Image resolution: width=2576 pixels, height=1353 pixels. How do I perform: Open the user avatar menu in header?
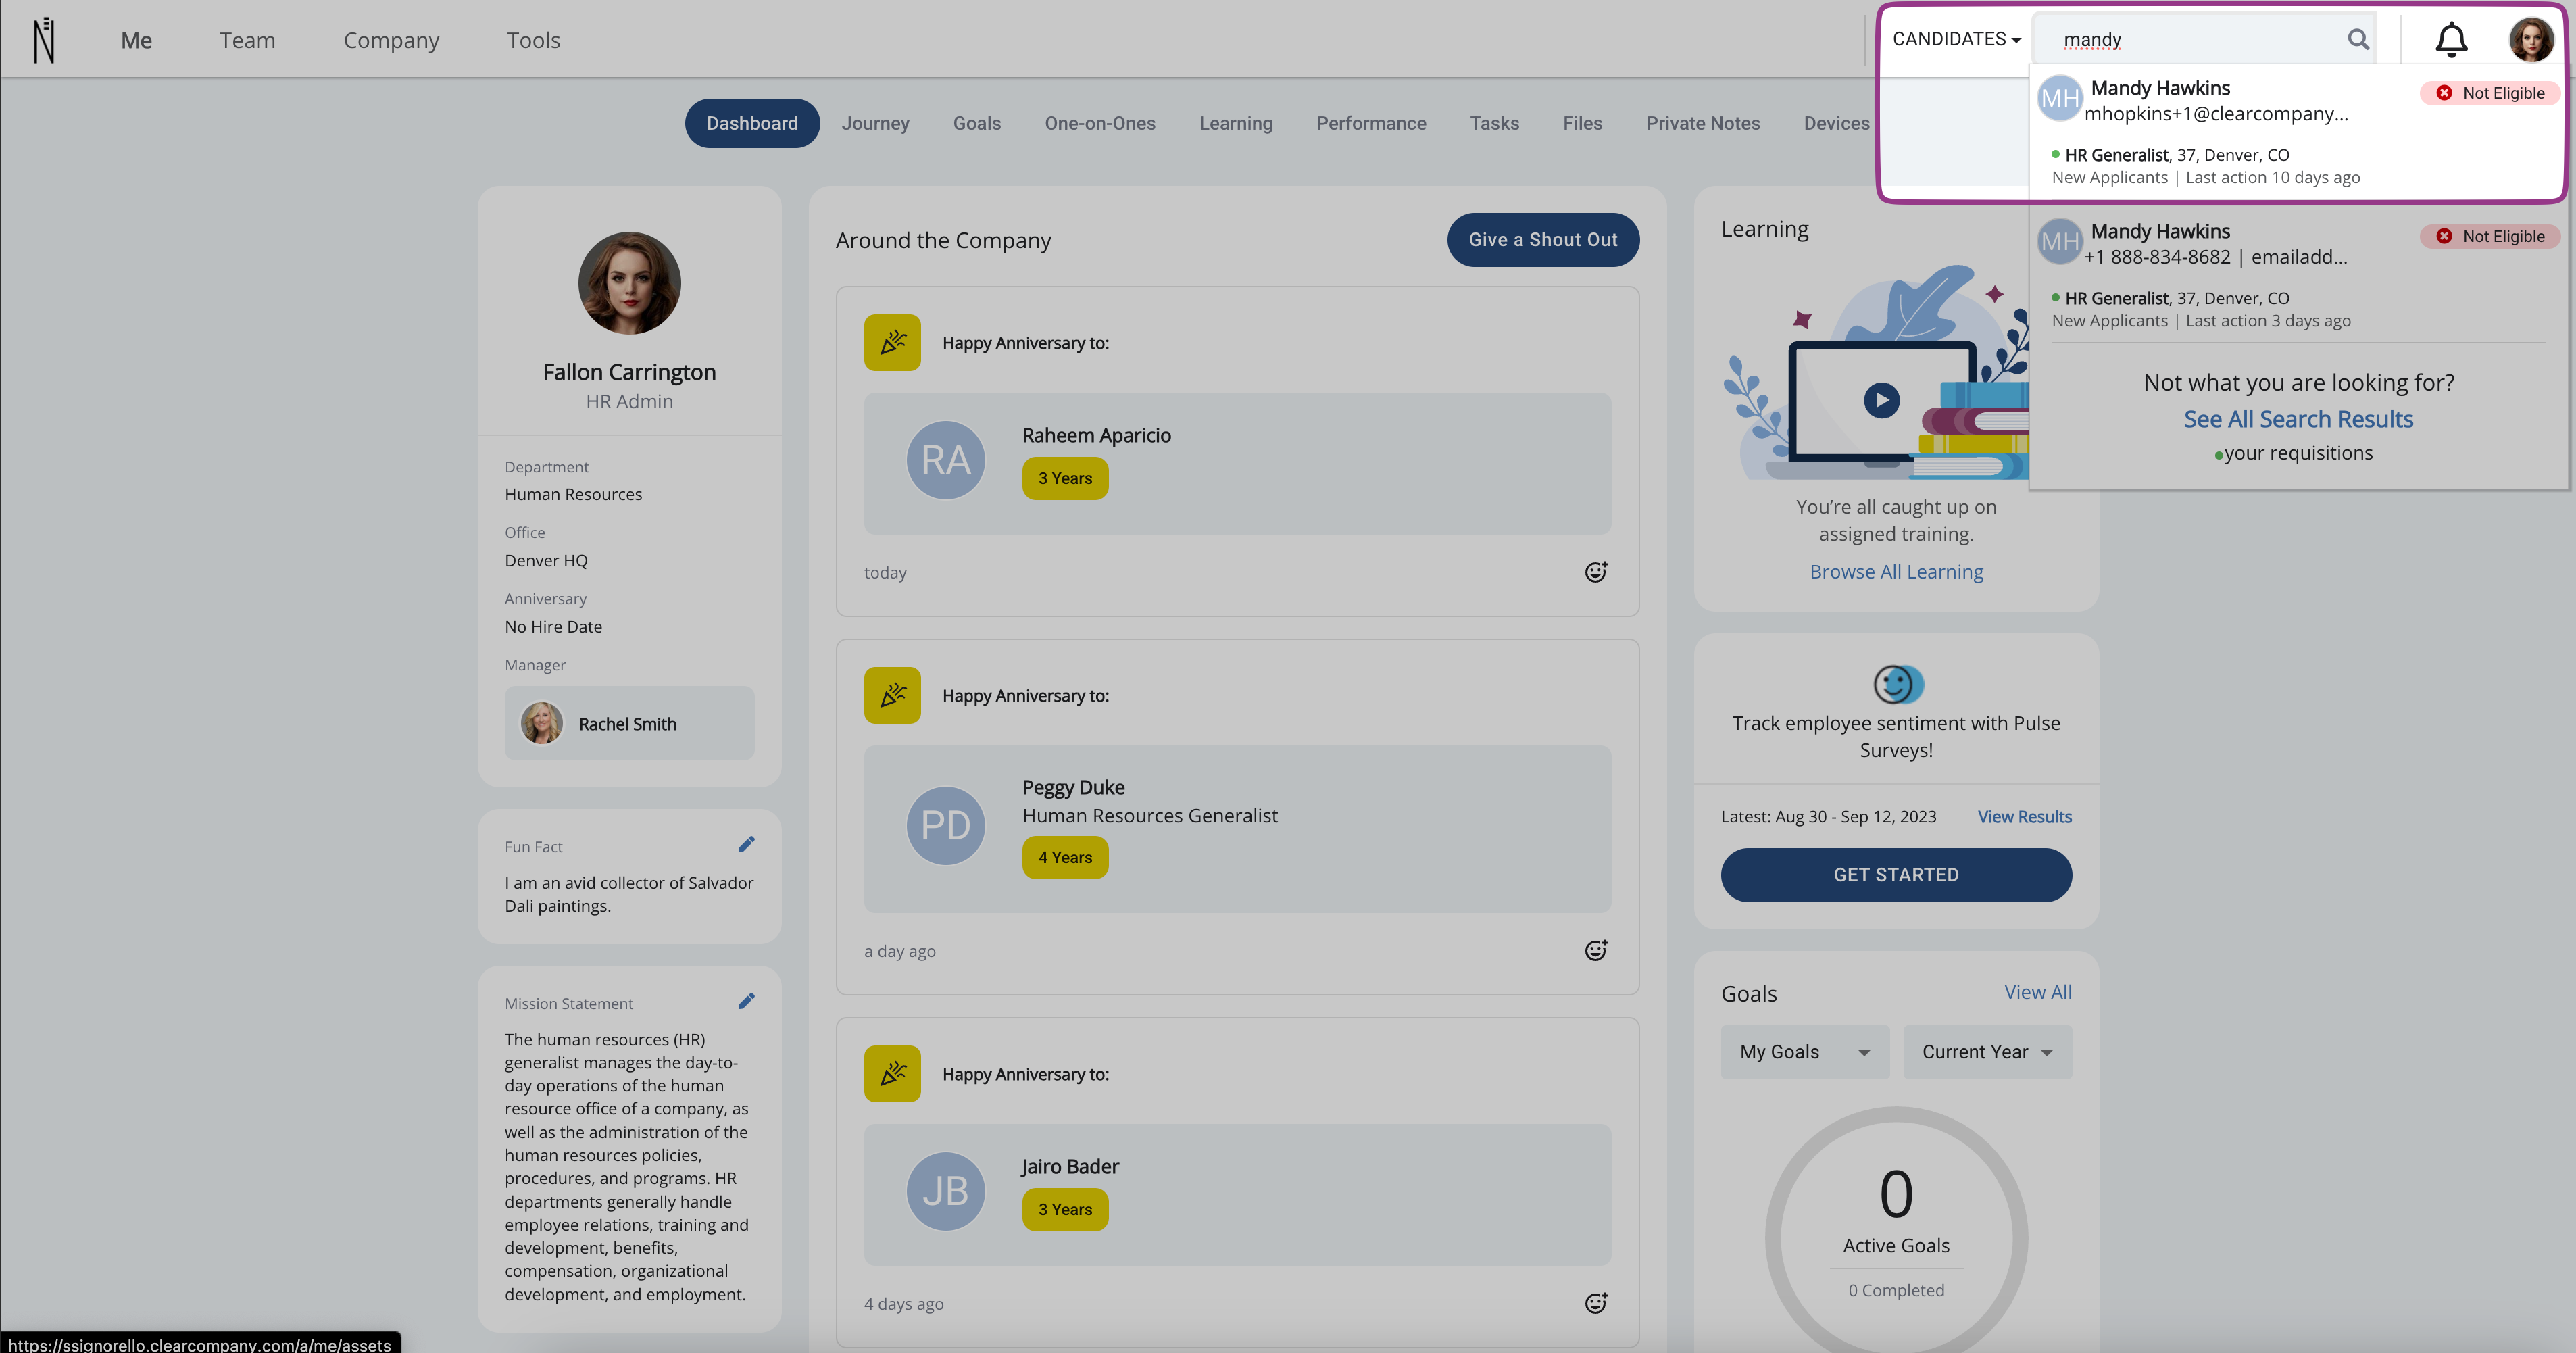coord(2531,40)
